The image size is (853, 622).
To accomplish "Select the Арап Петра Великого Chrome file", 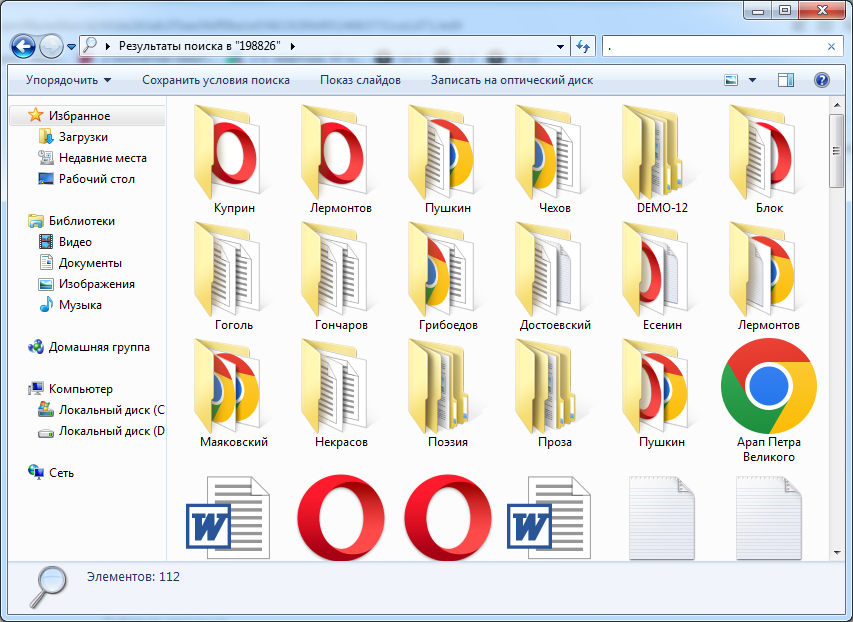I will [769, 400].
